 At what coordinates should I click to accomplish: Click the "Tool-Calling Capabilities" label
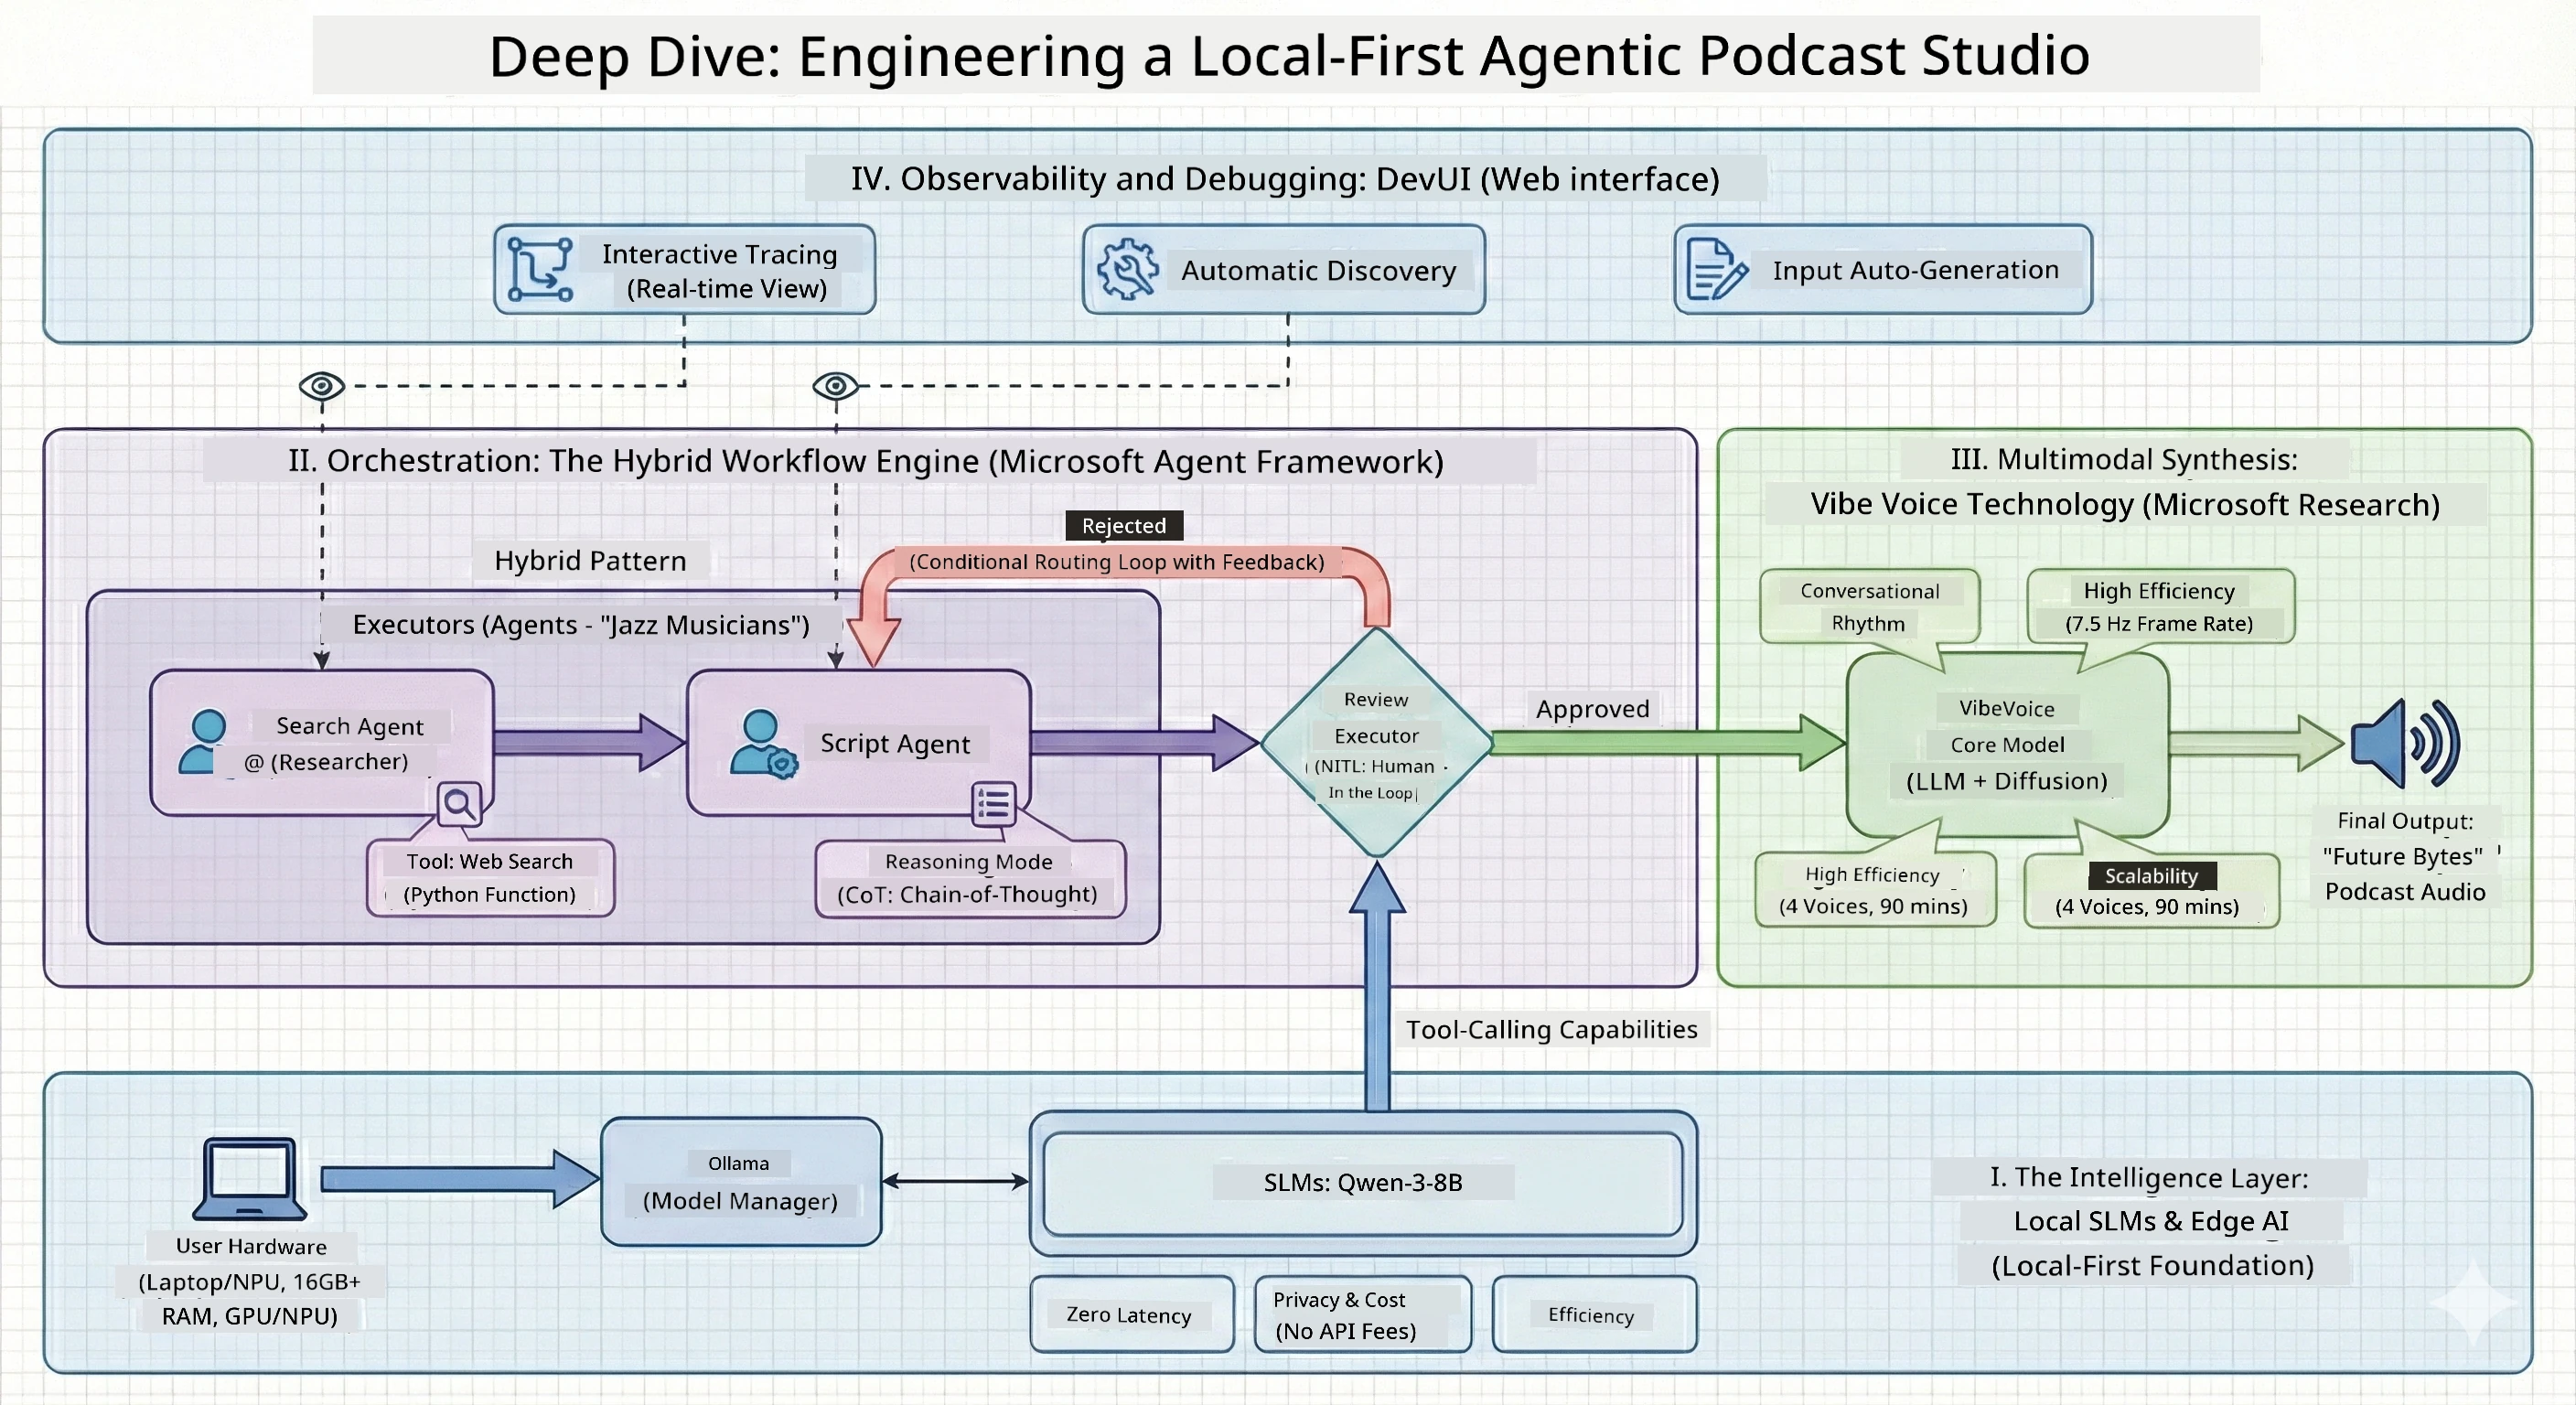point(1552,1030)
